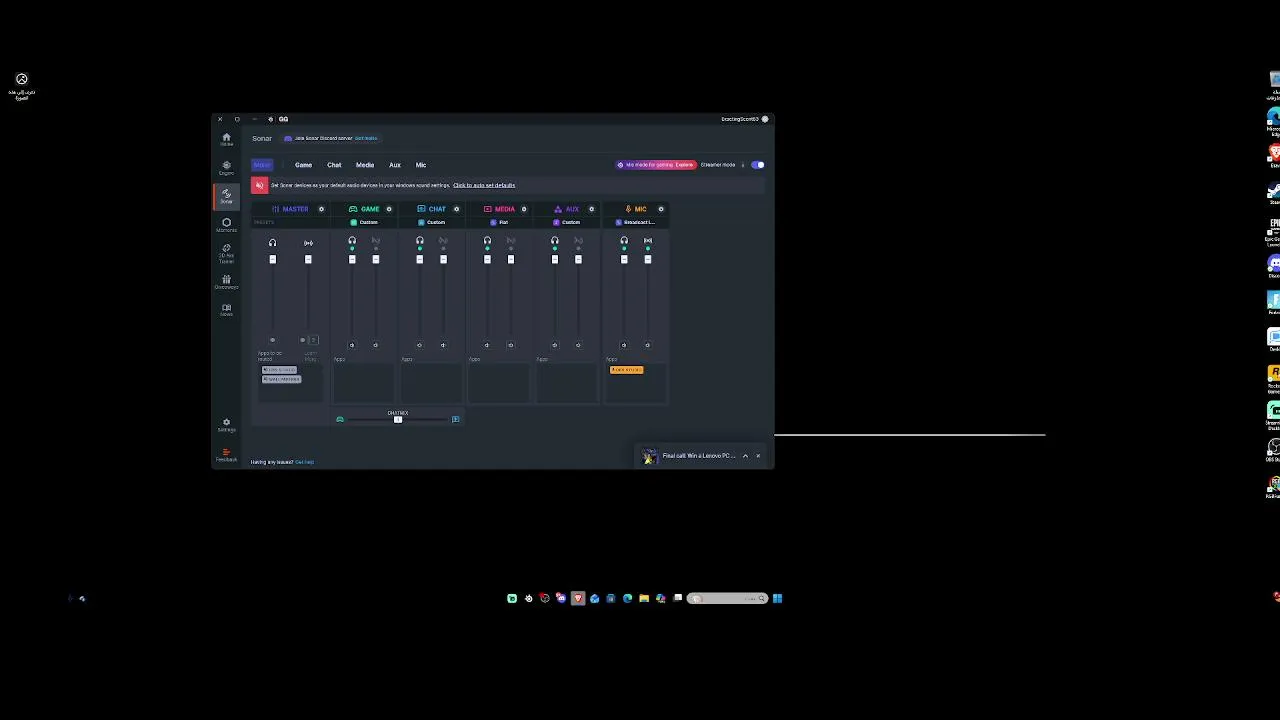Screen dimensions: 1280x720
Task: Mute the Mic streaming channel
Action: [x=647, y=345]
